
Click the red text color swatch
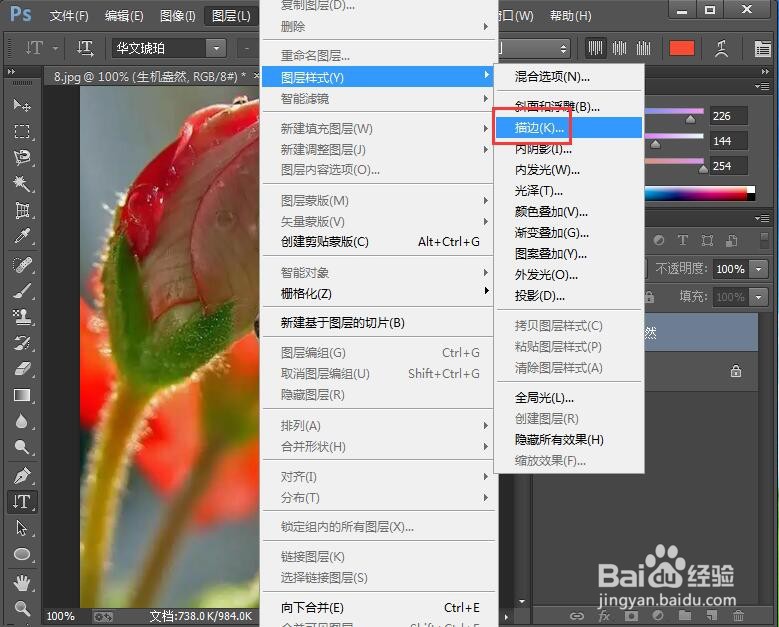(682, 48)
